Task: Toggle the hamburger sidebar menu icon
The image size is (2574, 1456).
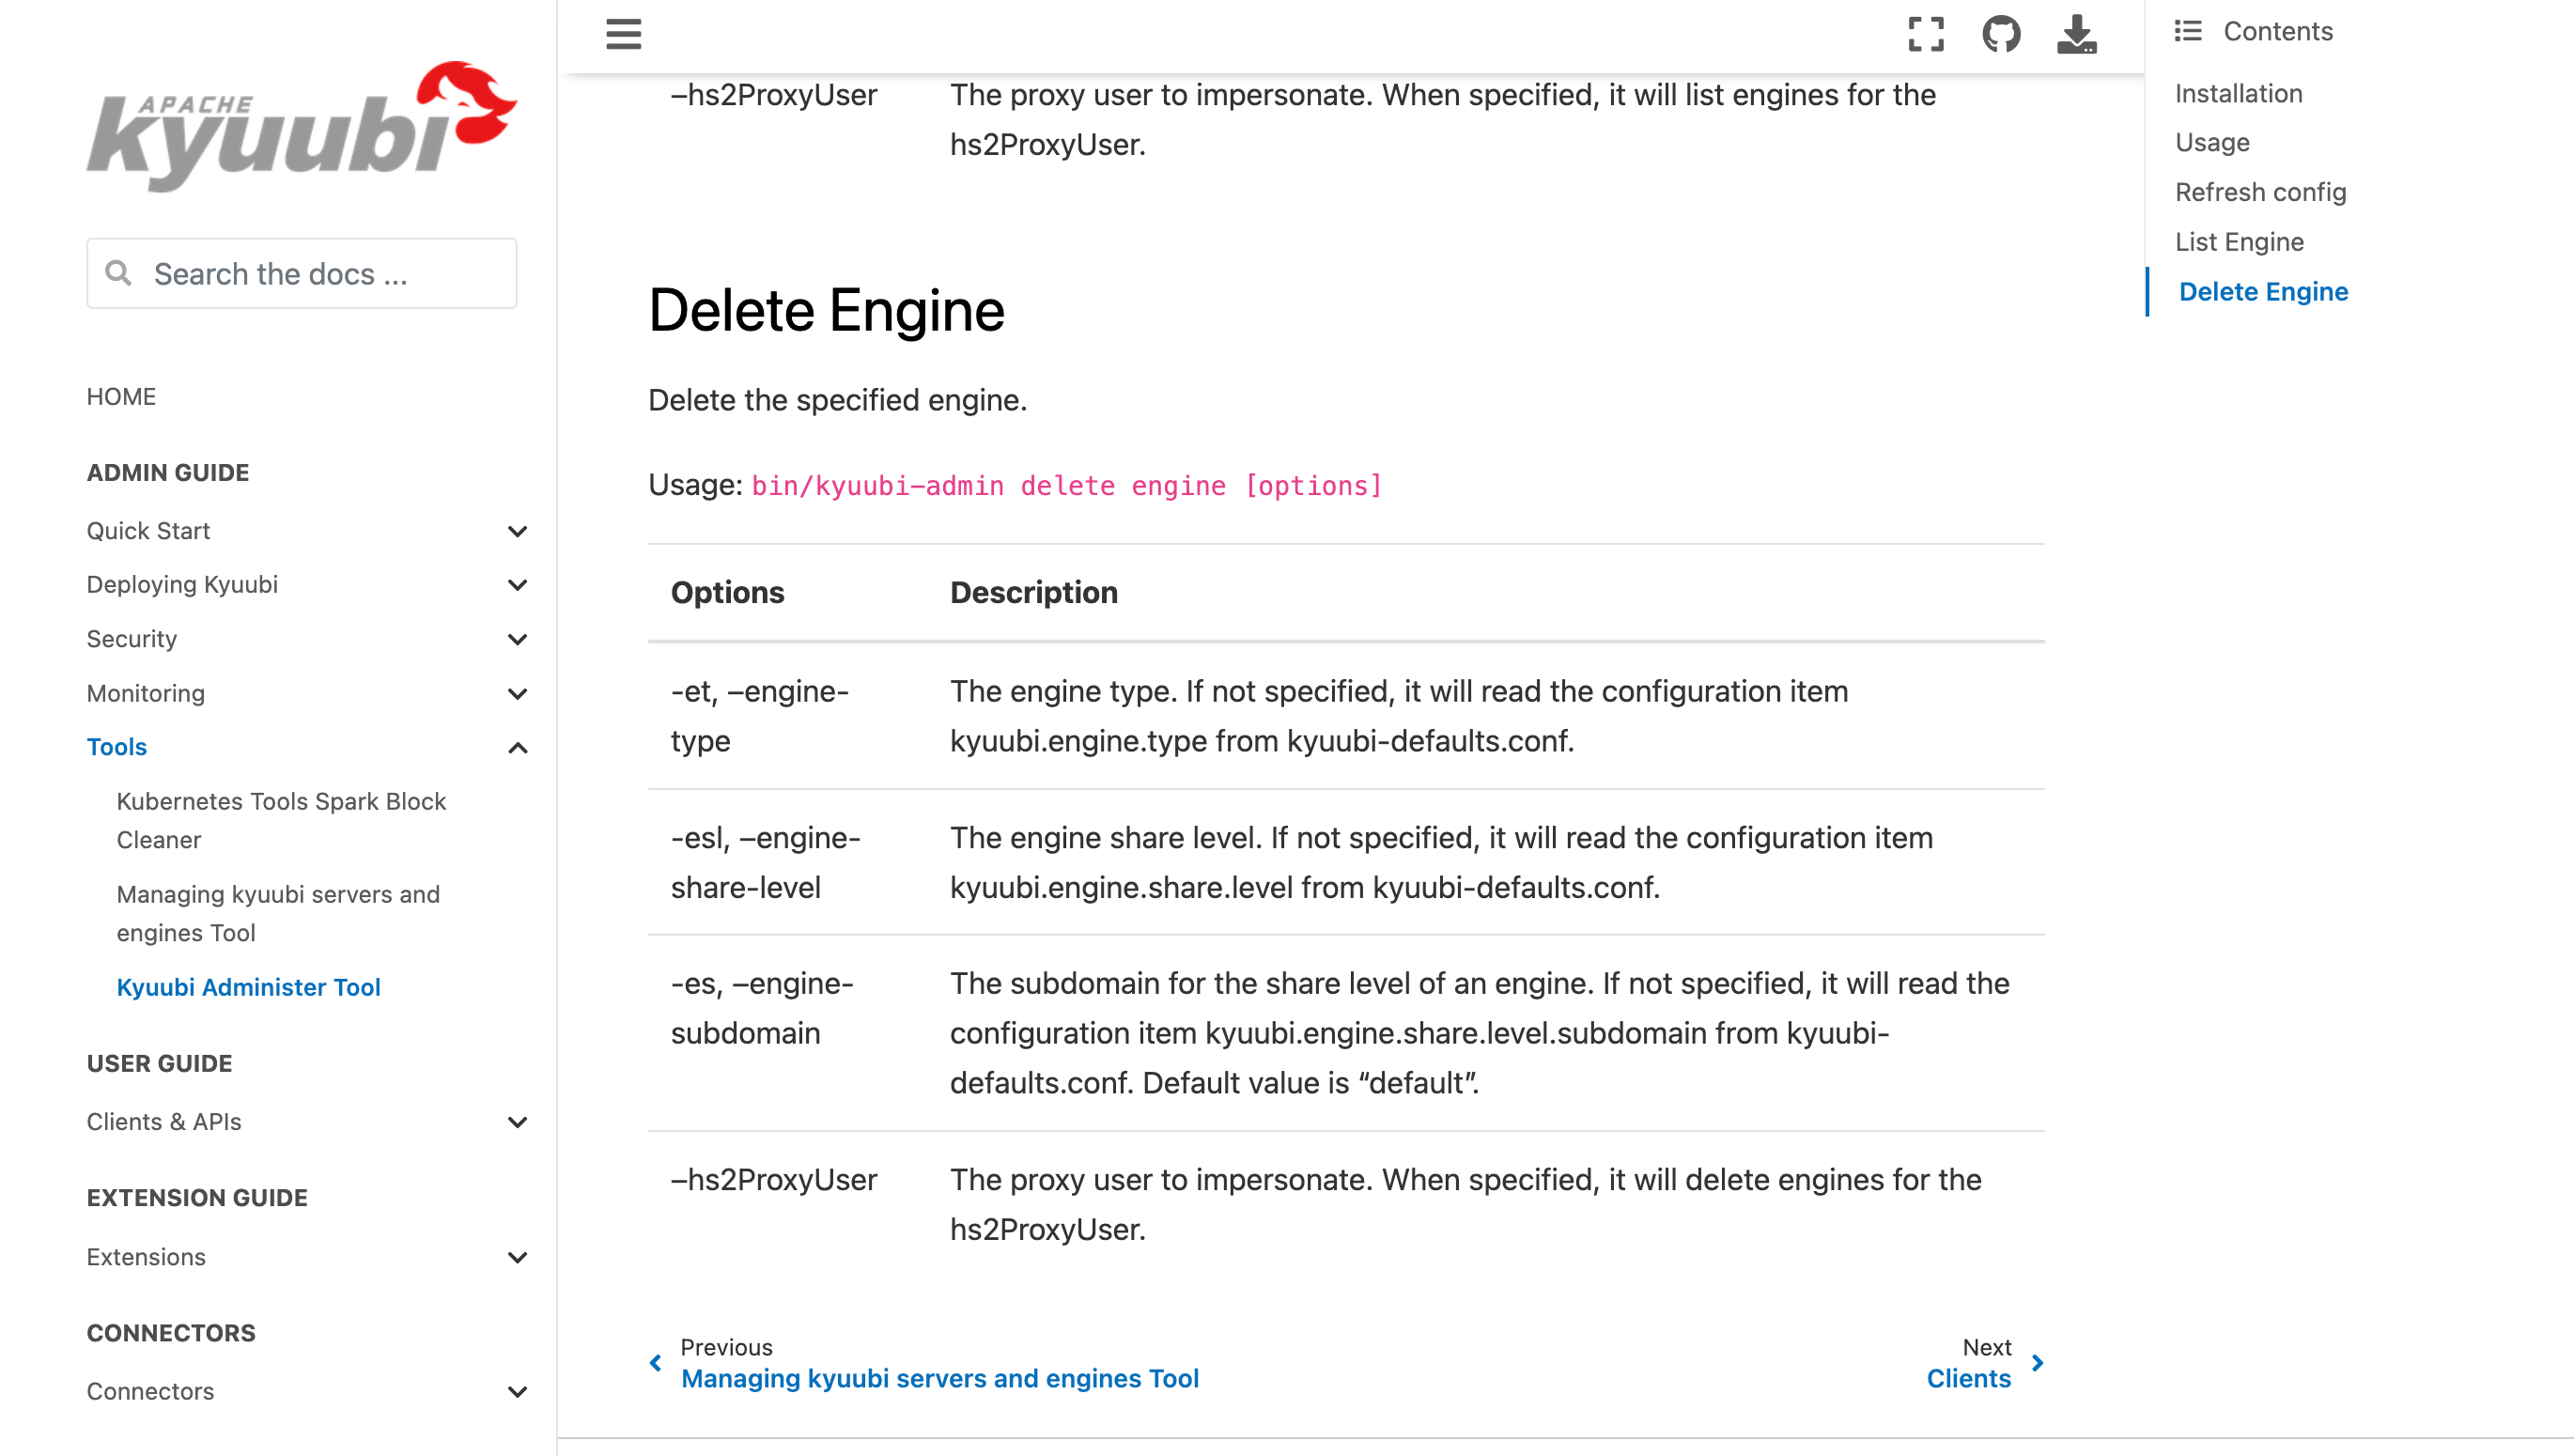Action: click(x=623, y=34)
